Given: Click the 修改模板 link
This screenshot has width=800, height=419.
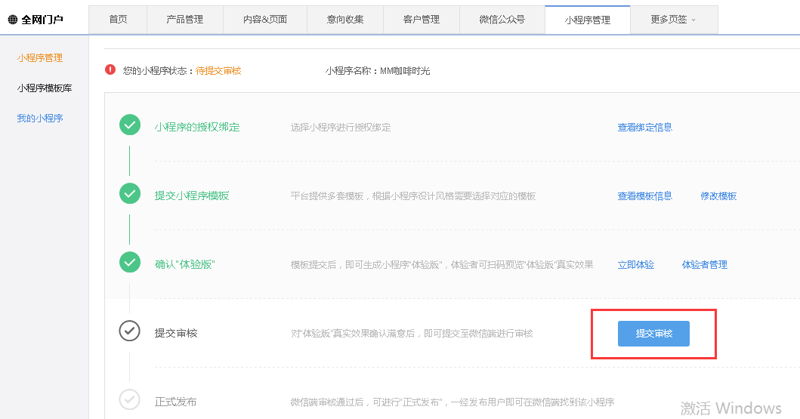Looking at the screenshot, I should 718,196.
